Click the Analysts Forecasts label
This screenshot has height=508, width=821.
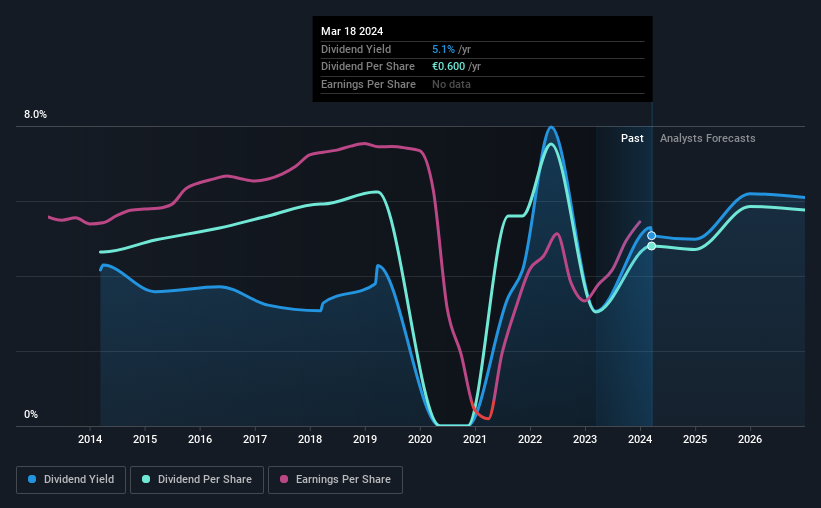pos(707,138)
